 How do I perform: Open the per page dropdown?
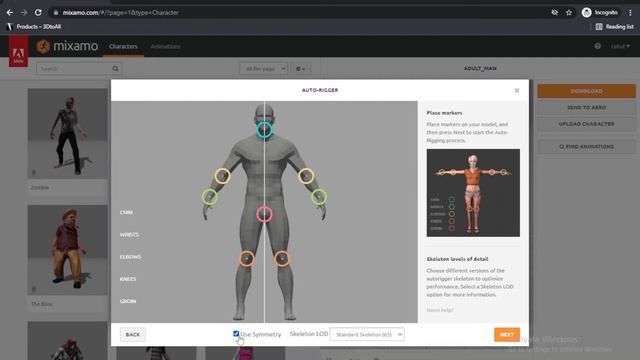[263, 69]
